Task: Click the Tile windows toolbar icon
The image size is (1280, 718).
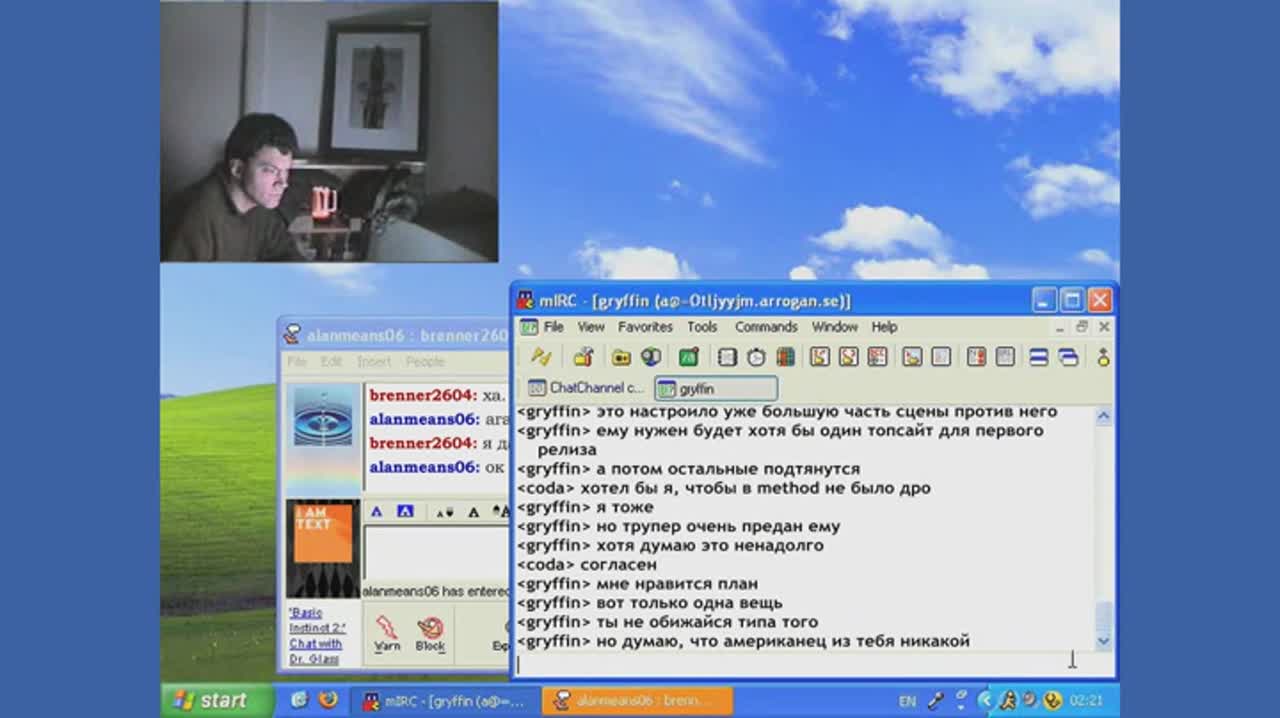Action: [x=1039, y=357]
